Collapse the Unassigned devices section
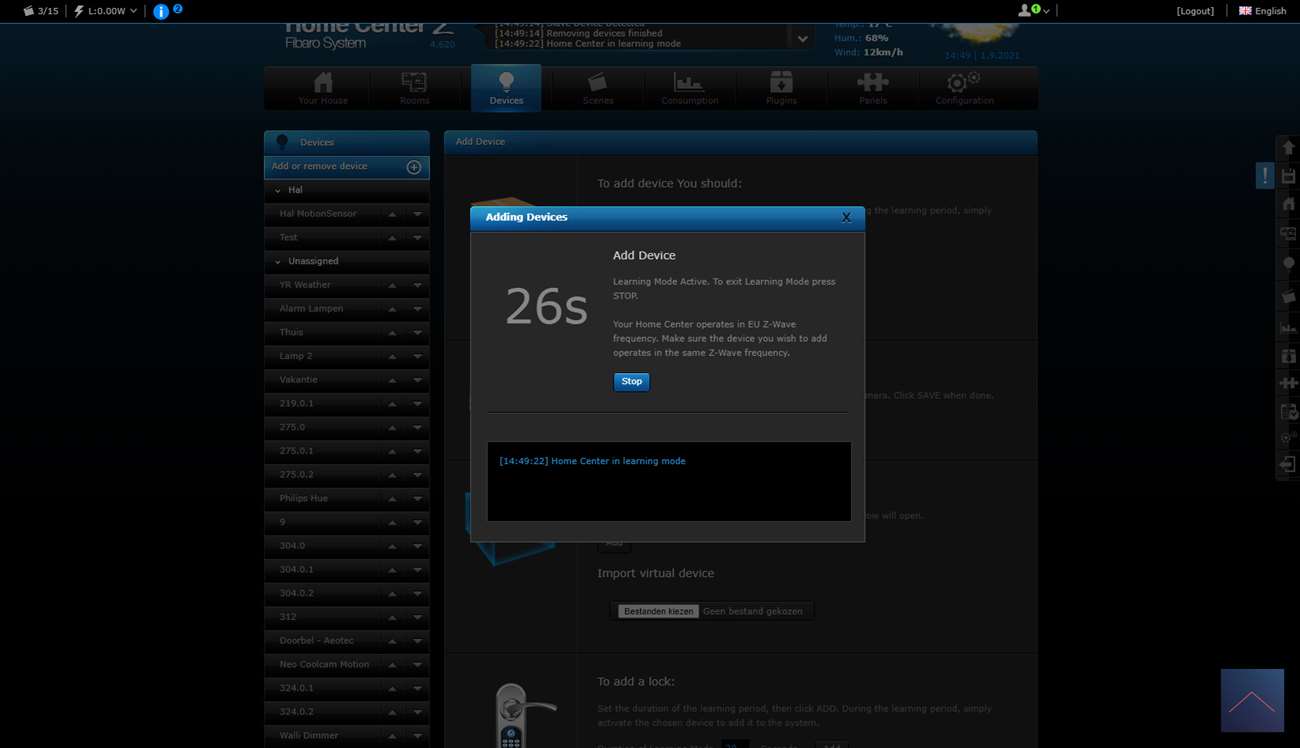The width and height of the screenshot is (1300, 748). coord(278,261)
